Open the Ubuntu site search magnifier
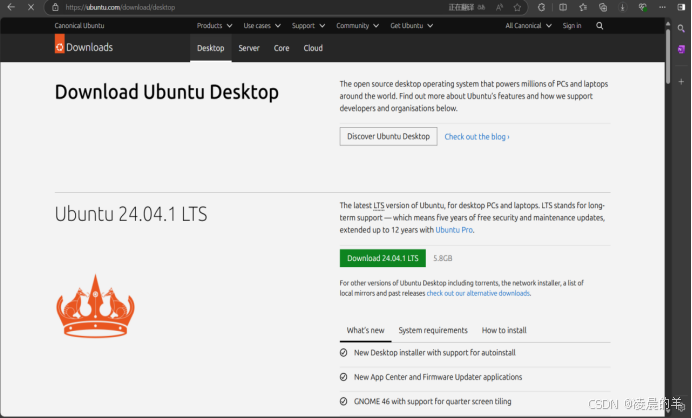The image size is (692, 418). (599, 26)
